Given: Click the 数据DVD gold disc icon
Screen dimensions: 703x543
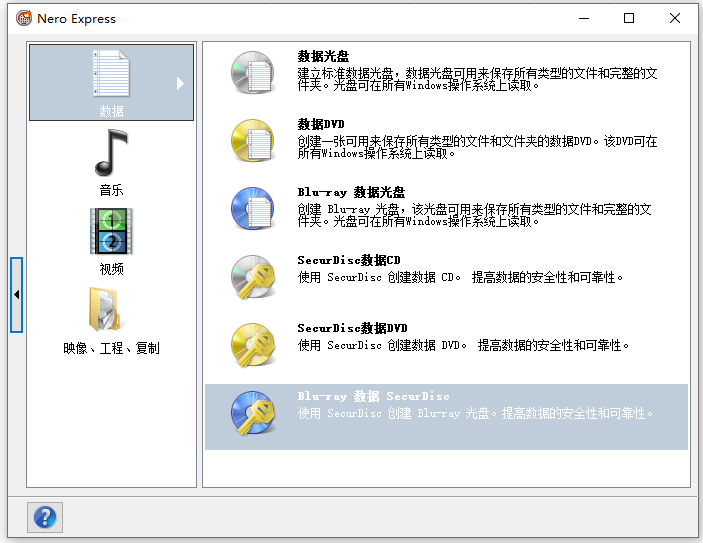Looking at the screenshot, I should (x=253, y=140).
